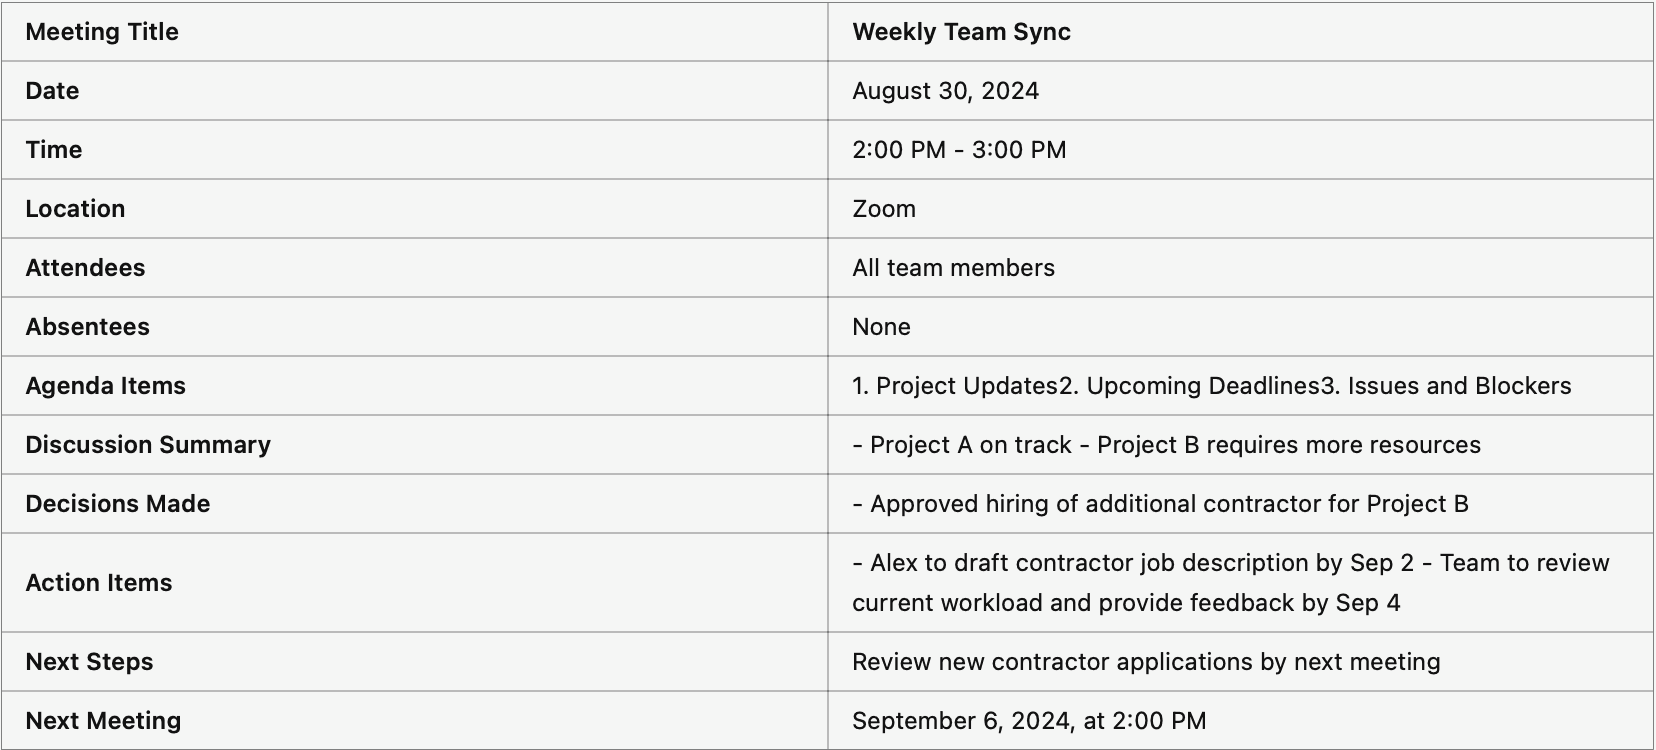Select the Attendees label cell
This screenshot has height=750, width=1656.
coord(414,268)
